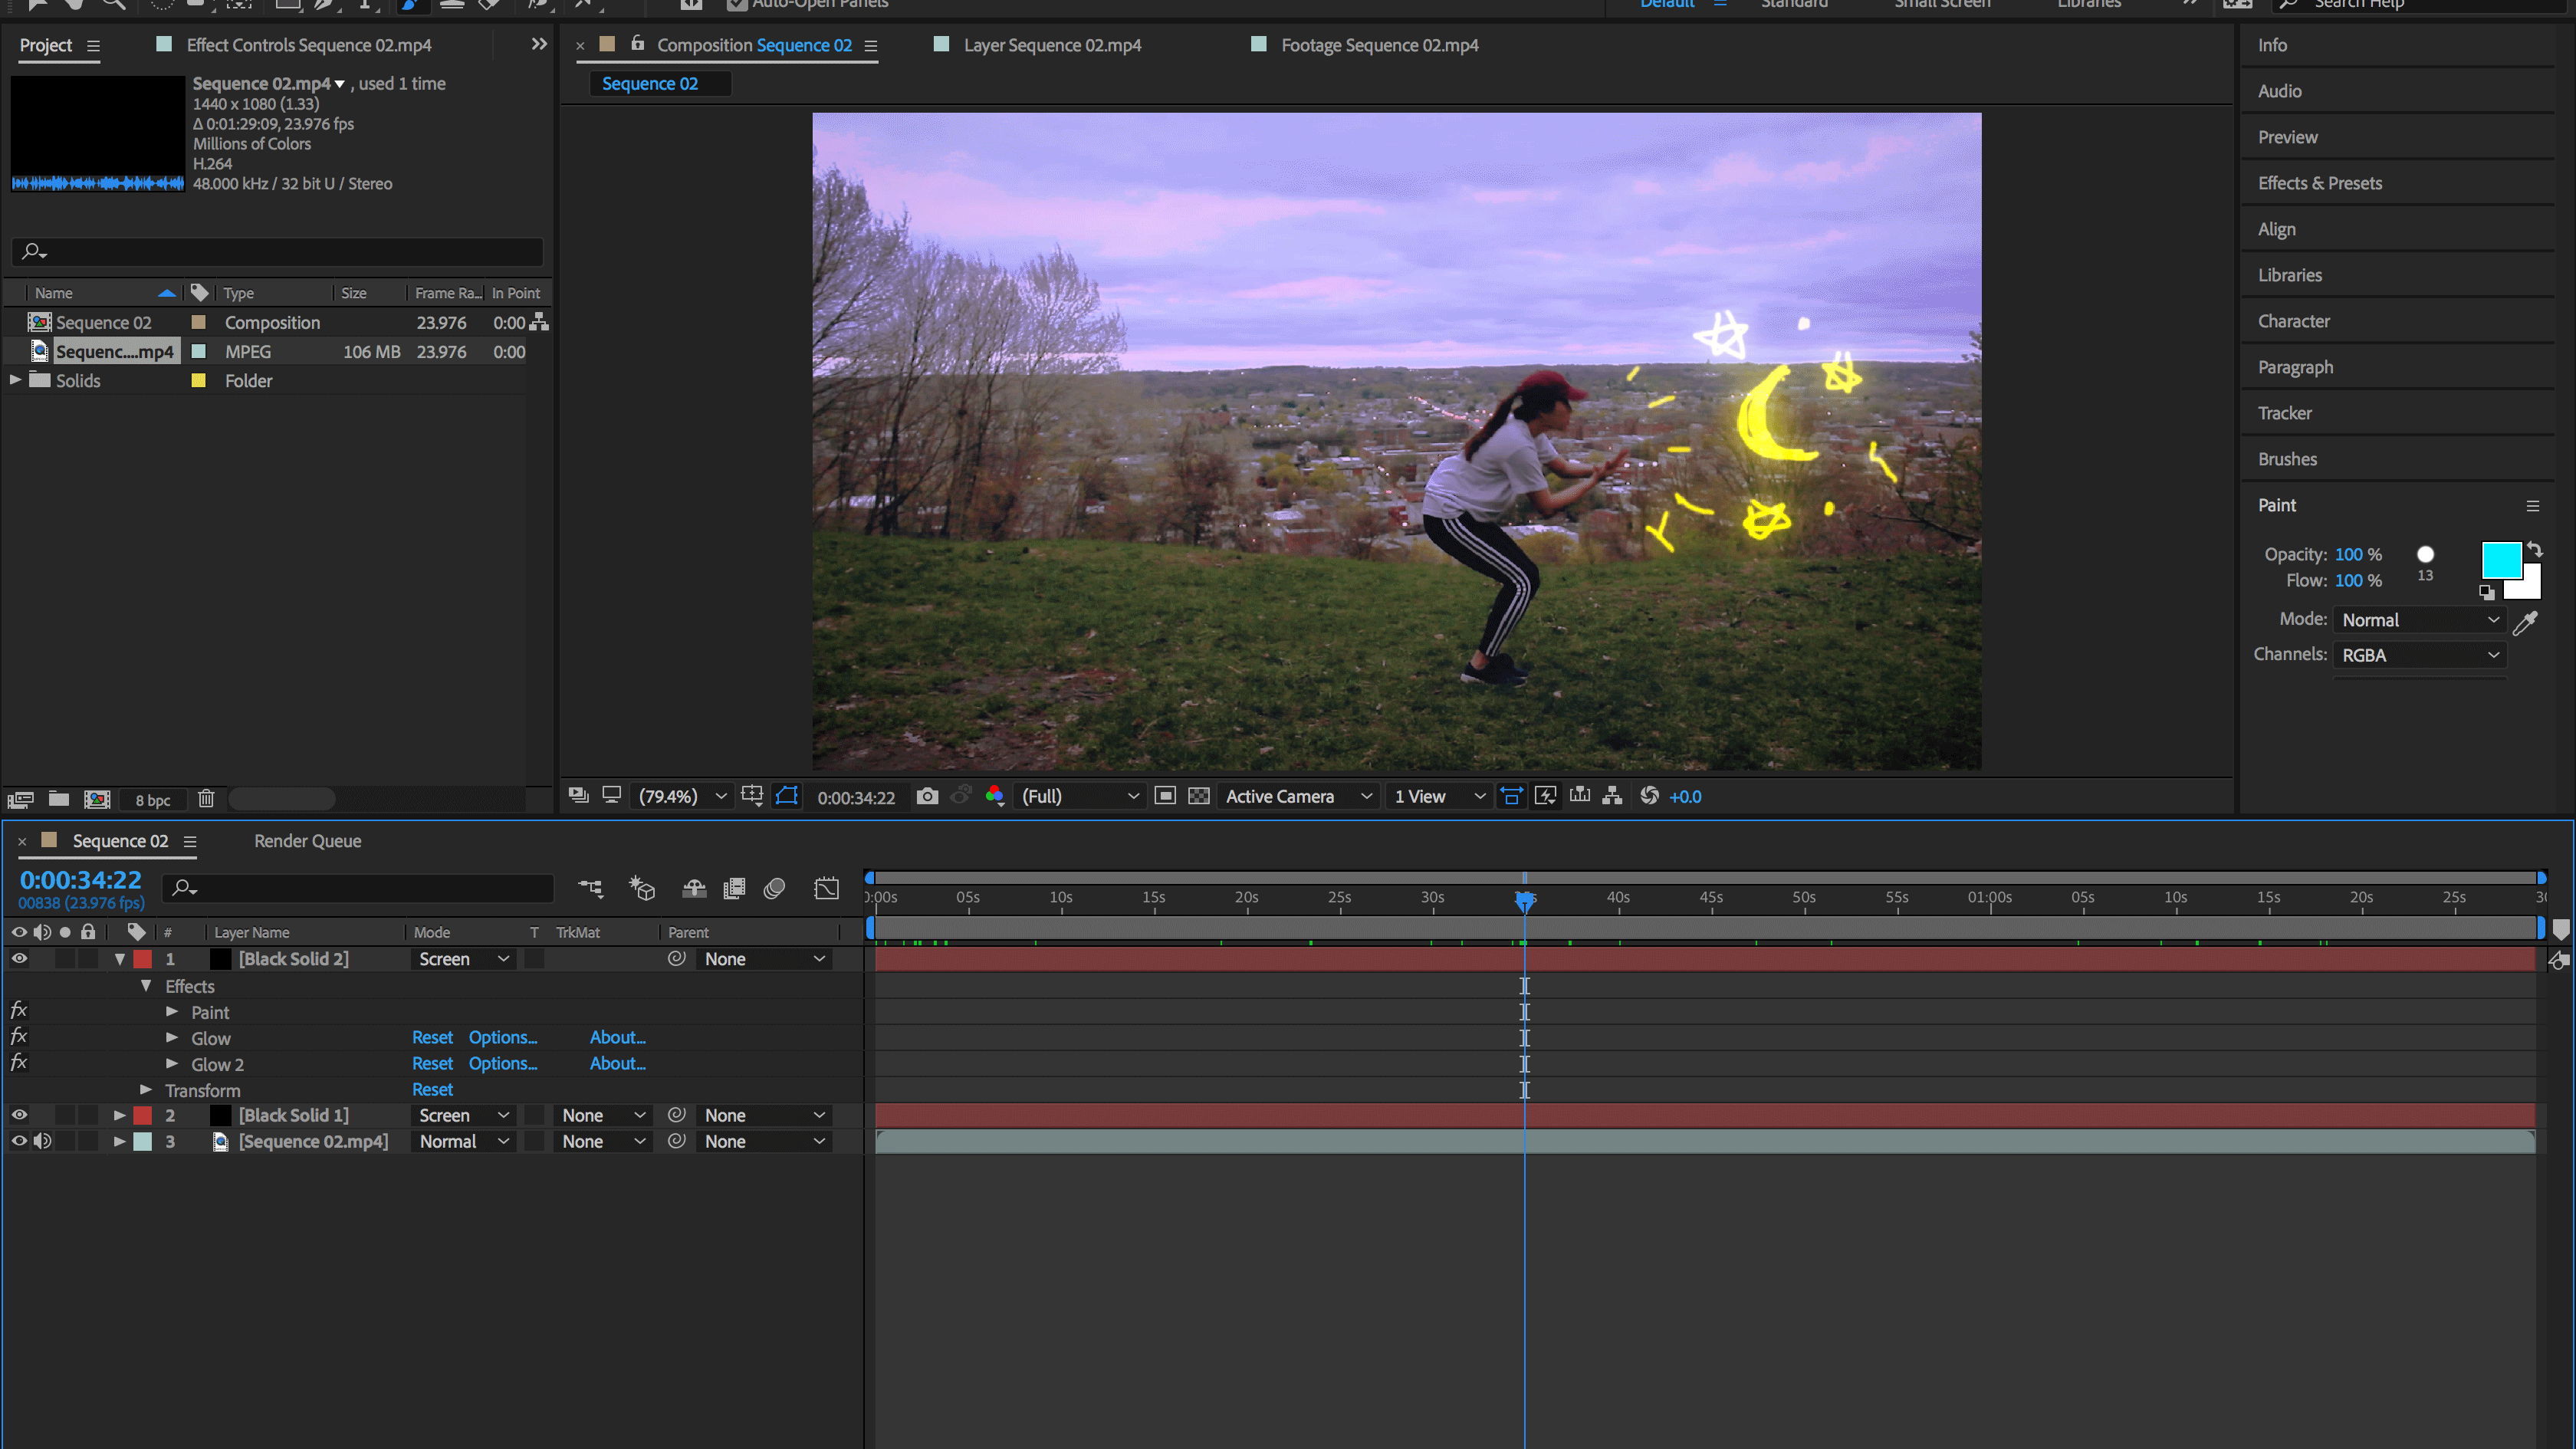
Task: Toggle Fast Previews icon
Action: pos(1545,796)
